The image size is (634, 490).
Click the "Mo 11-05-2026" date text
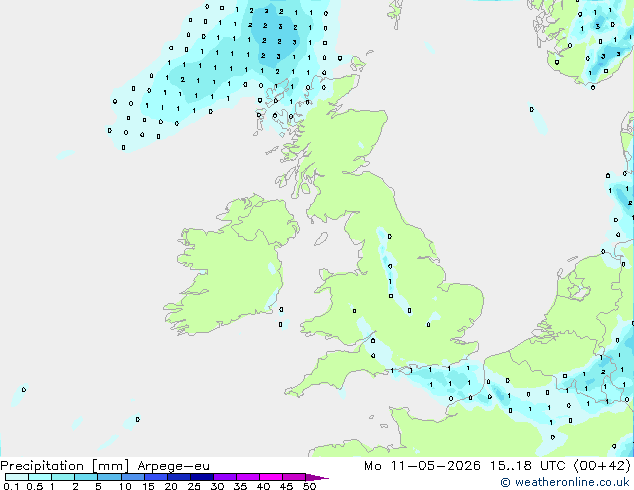(423, 466)
